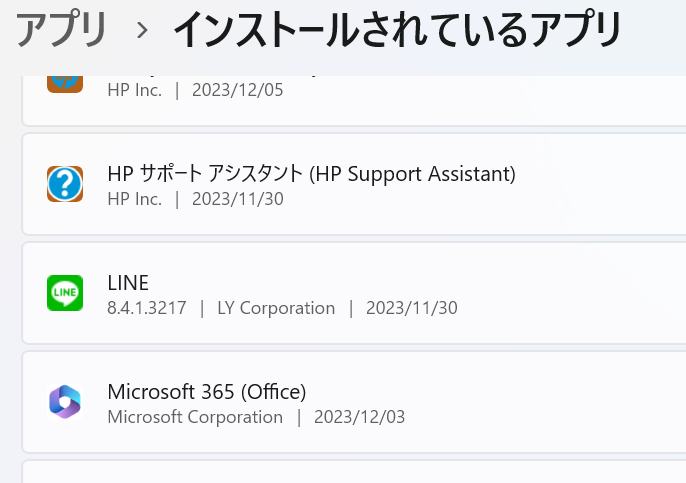The image size is (686, 483).
Task: Click the Microsoft 365 (Office) icon
Action: (65, 402)
